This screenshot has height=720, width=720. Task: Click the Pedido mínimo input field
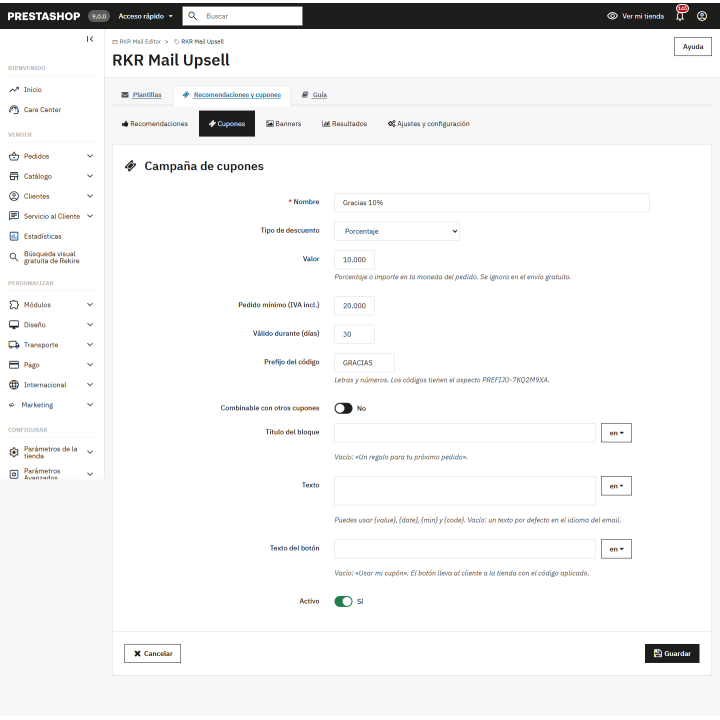(x=354, y=305)
